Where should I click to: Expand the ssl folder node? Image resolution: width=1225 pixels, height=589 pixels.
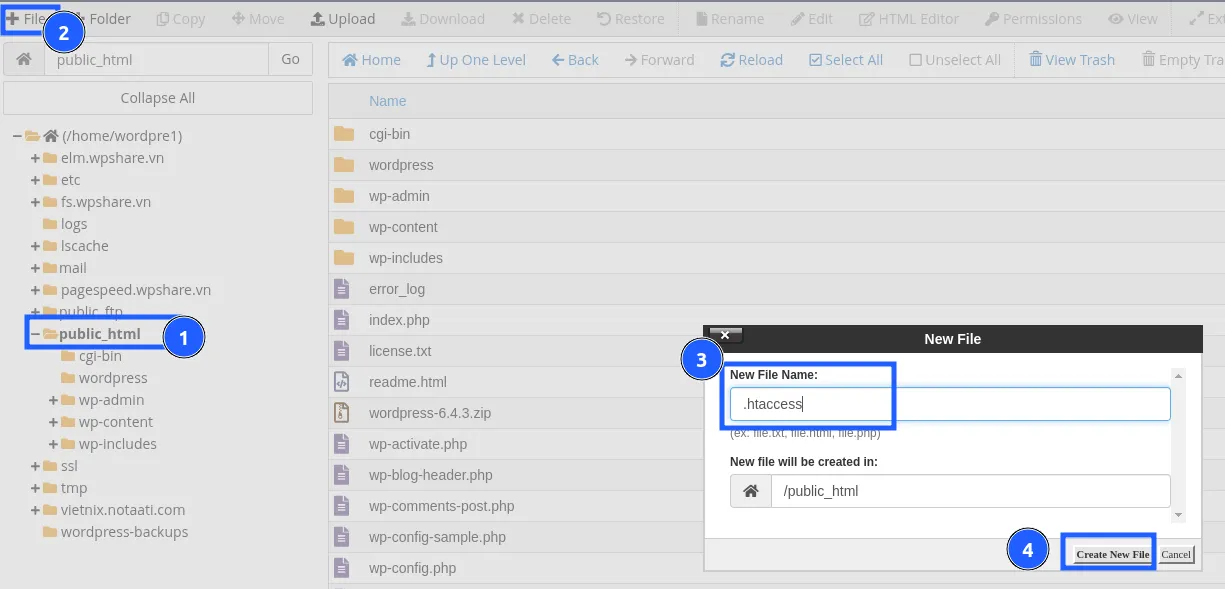35,466
